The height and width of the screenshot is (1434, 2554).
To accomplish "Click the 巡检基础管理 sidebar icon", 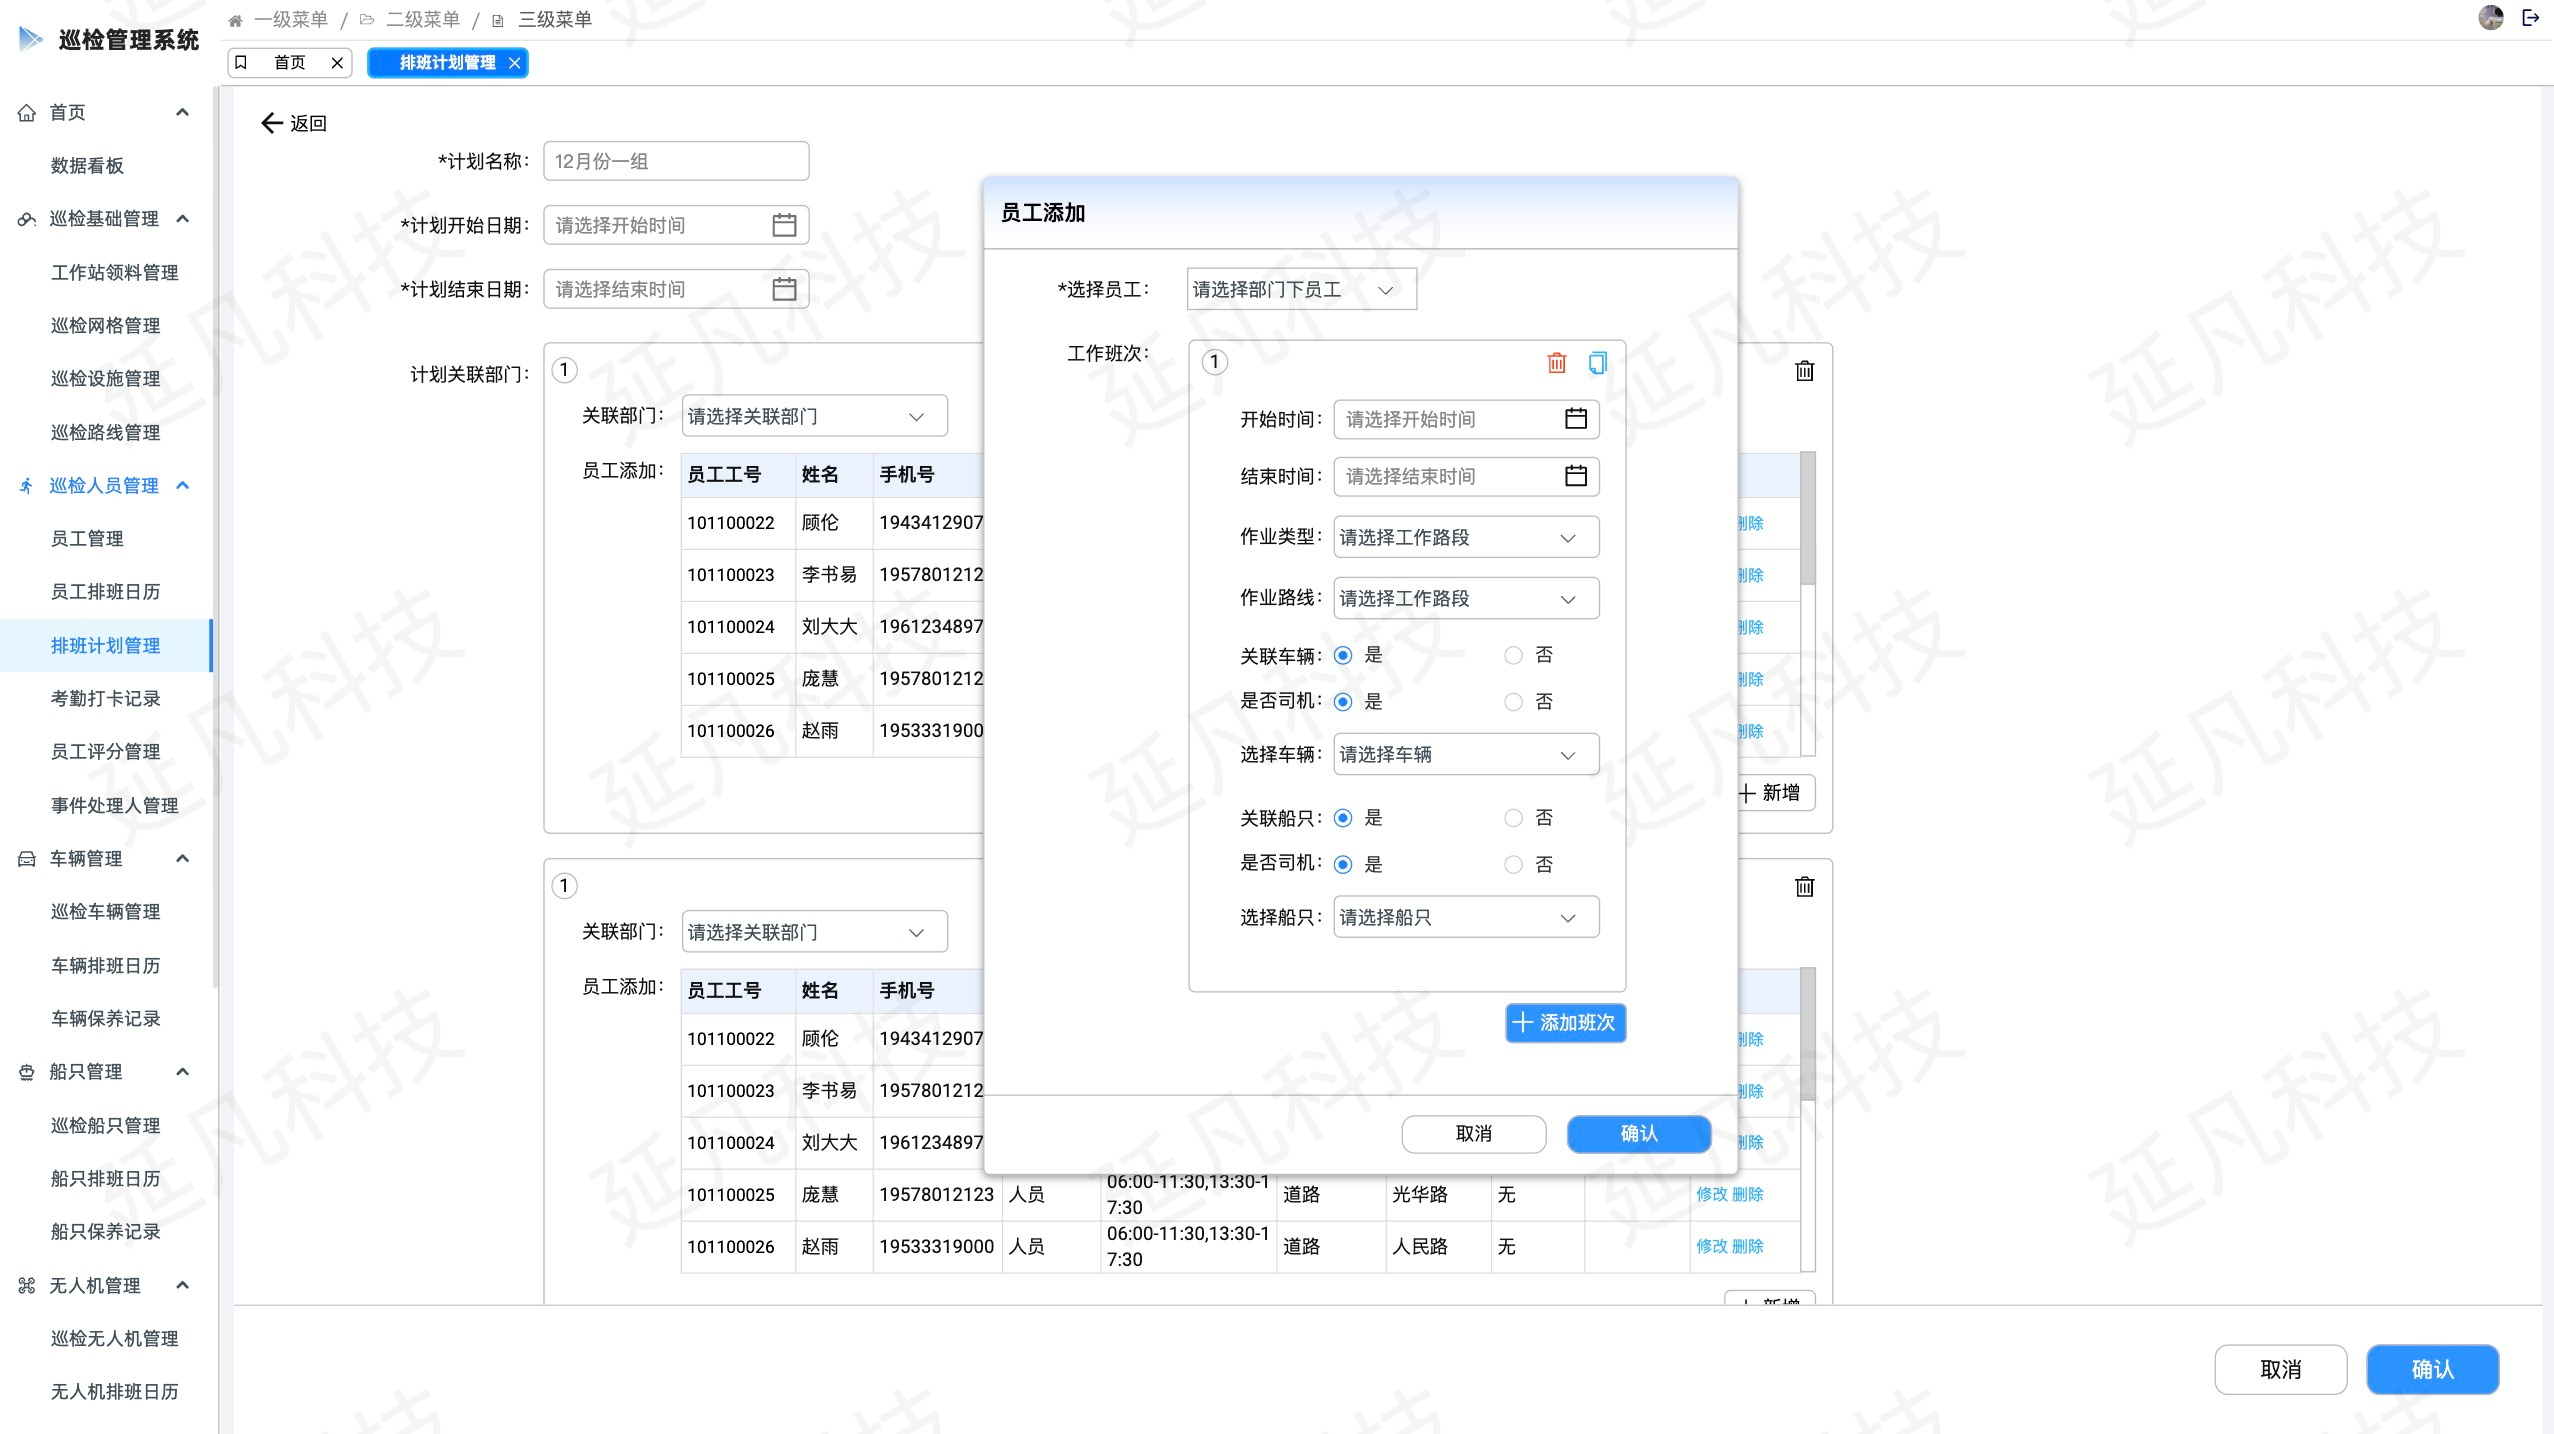I will pos(27,219).
